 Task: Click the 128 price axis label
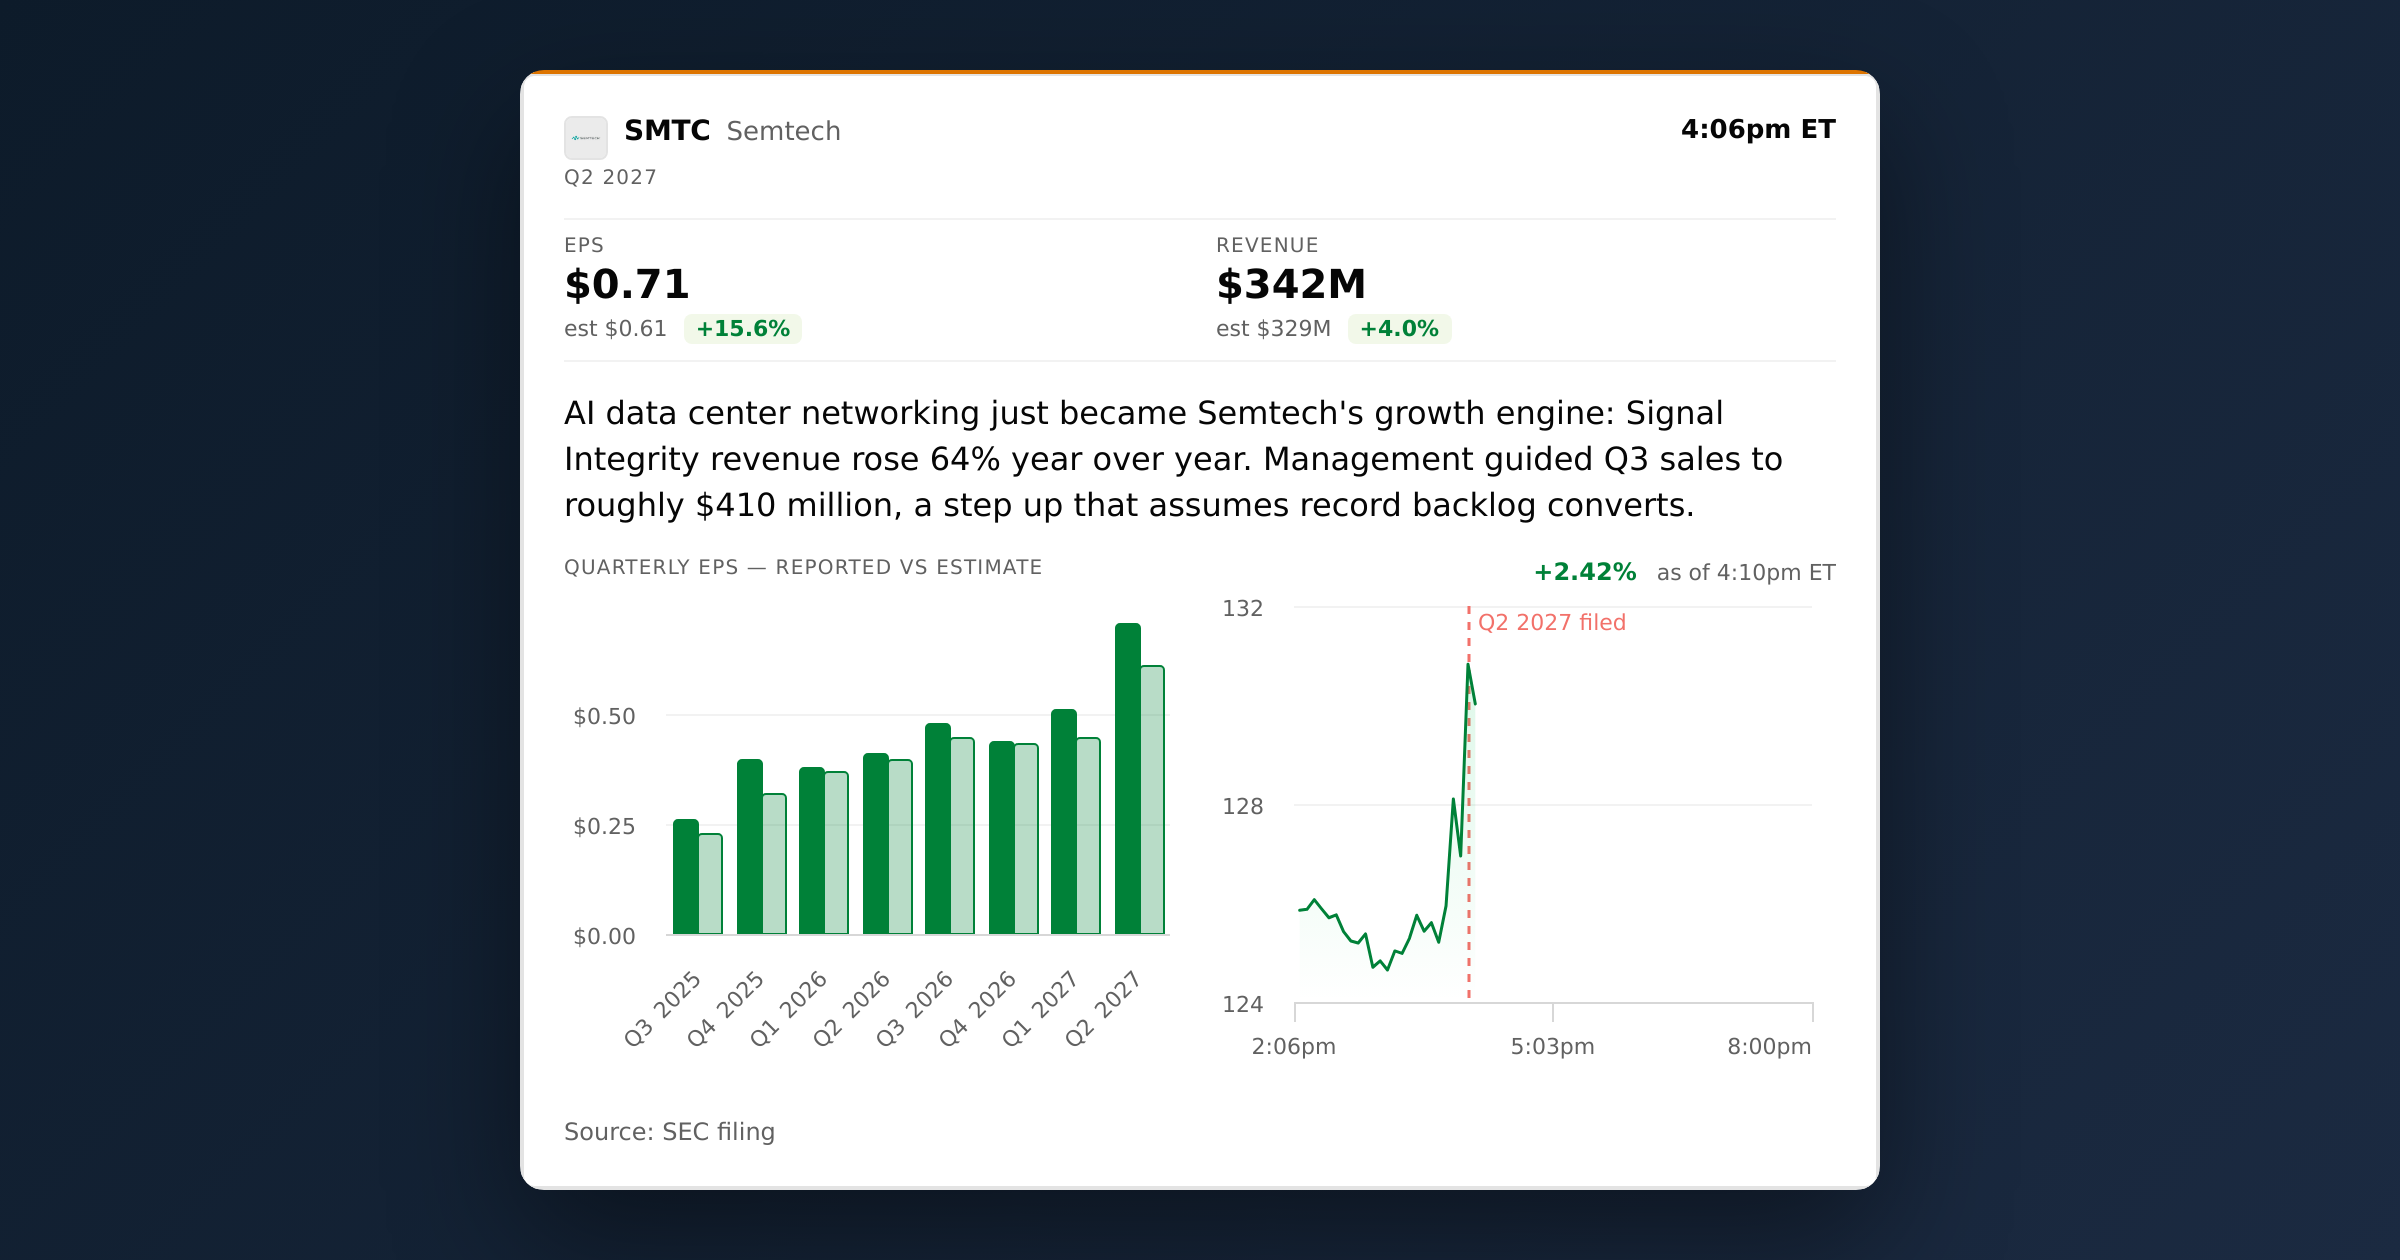click(x=1243, y=806)
